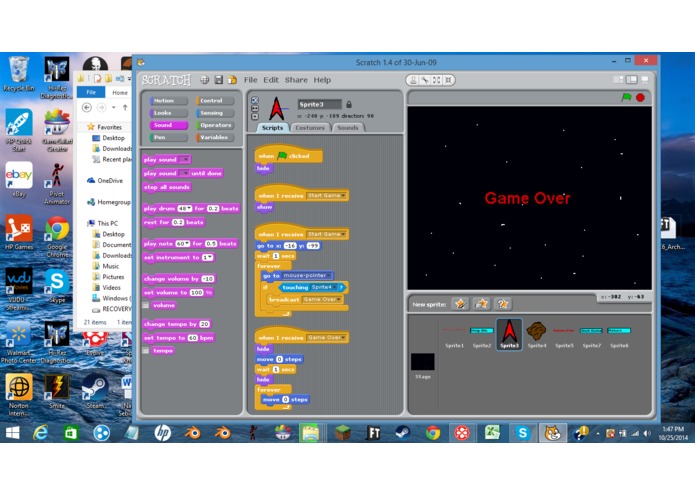Click the globe language icon in Scratch

204,80
